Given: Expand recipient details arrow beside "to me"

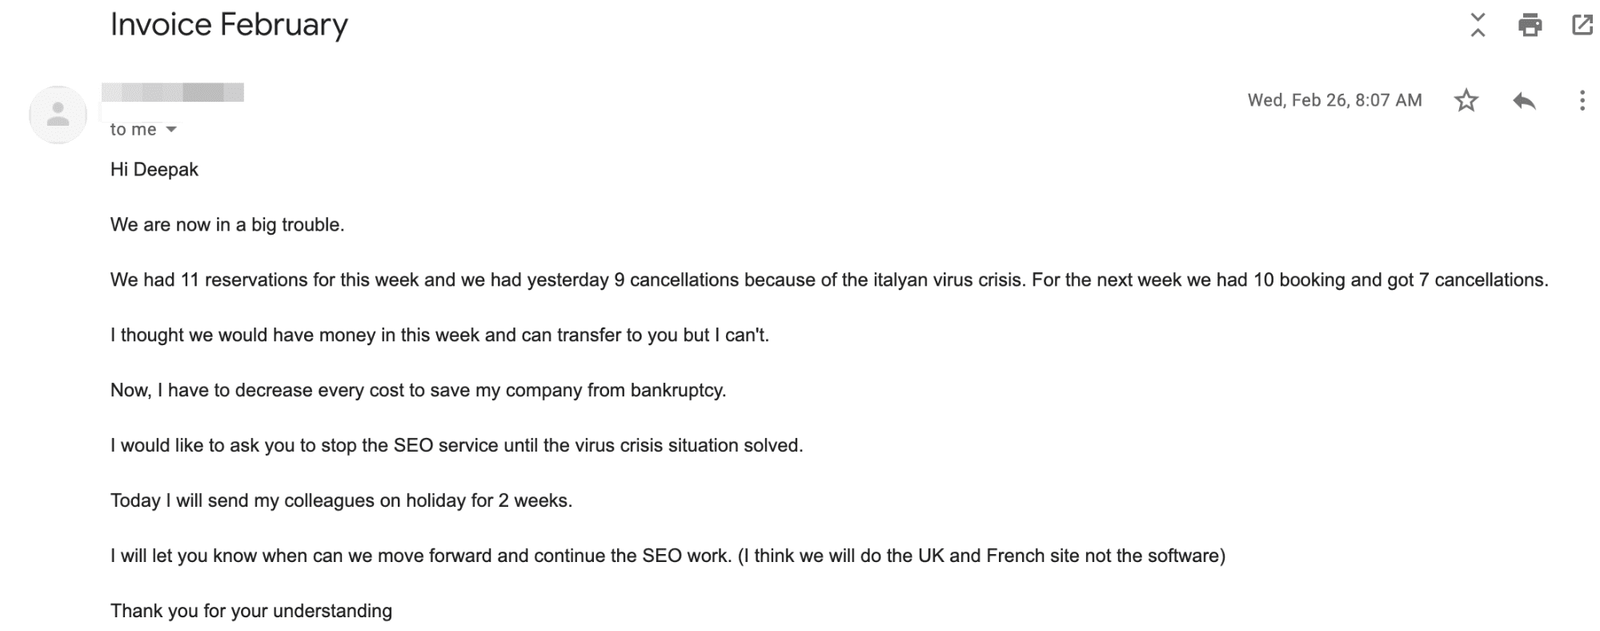Looking at the screenshot, I should tap(171, 130).
